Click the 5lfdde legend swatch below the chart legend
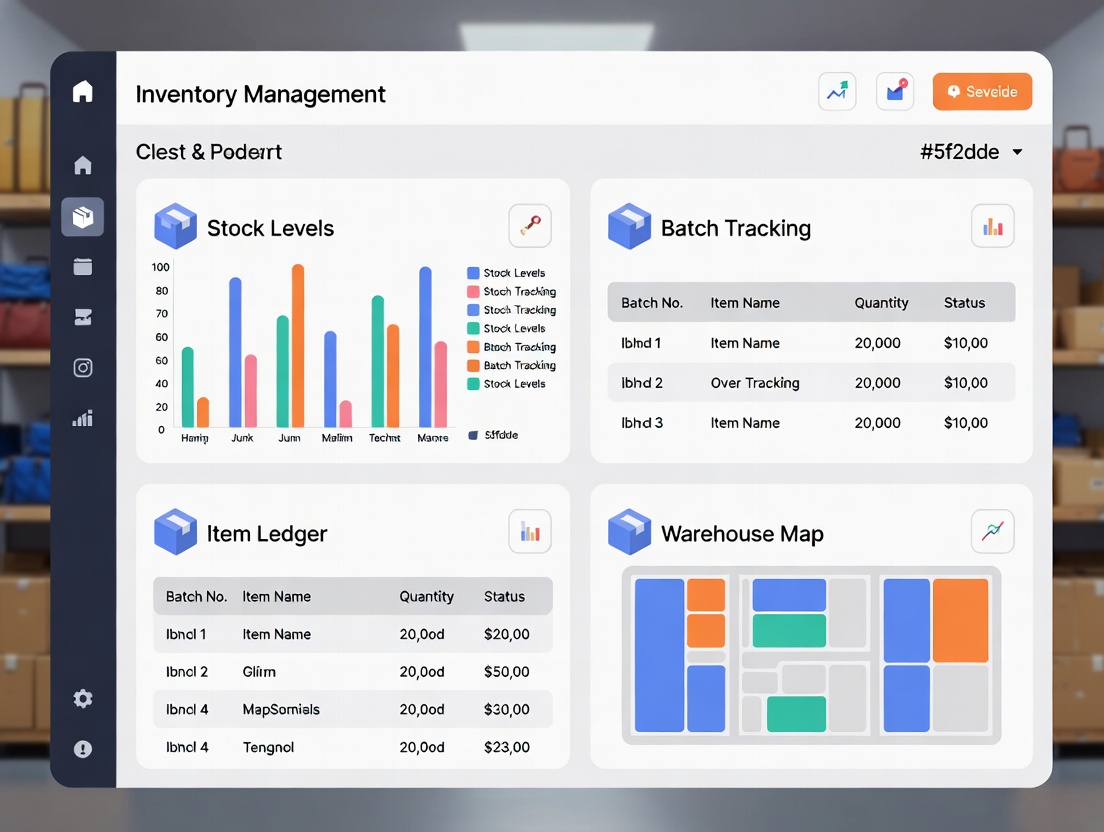1104x832 pixels. 473,435
